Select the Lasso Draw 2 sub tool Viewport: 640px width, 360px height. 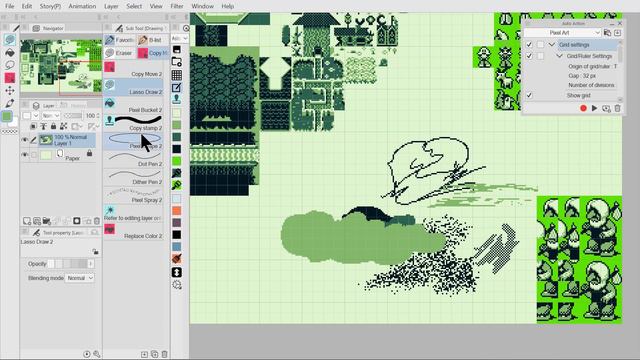(x=133, y=87)
